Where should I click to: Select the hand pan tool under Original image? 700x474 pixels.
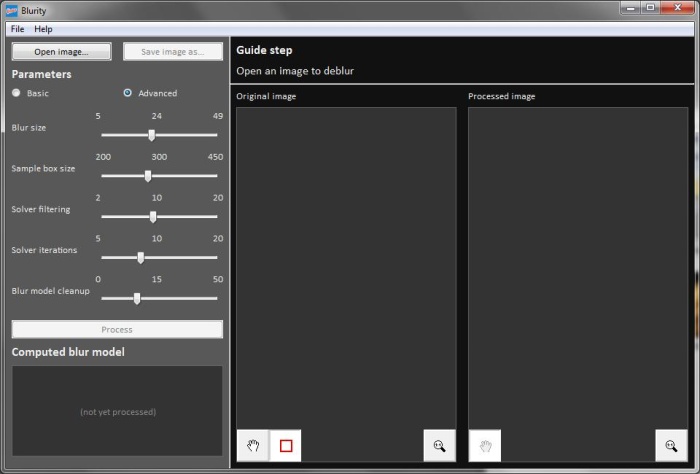coord(253,445)
